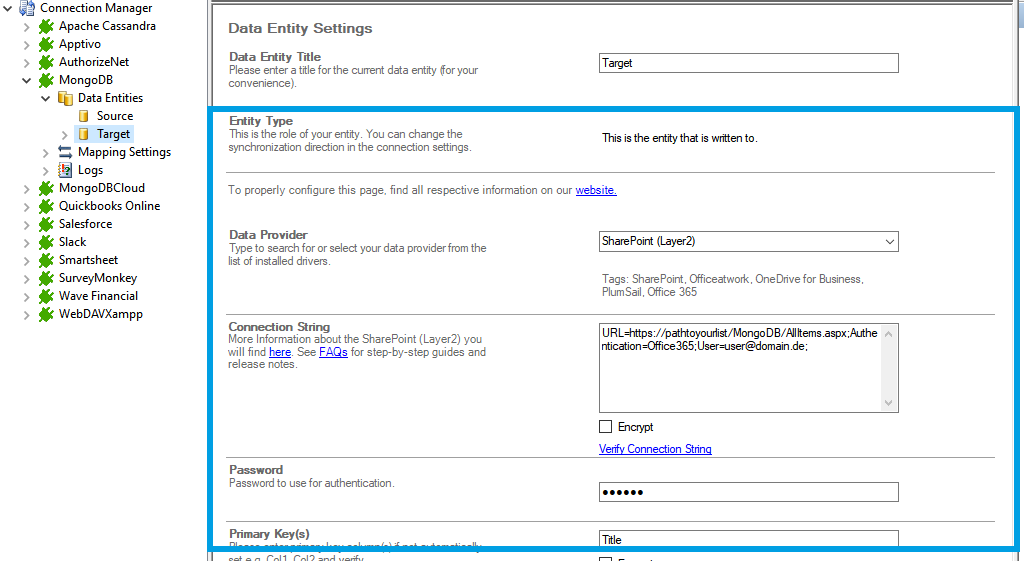Click the Mapping Settings arrows icon

pos(65,152)
